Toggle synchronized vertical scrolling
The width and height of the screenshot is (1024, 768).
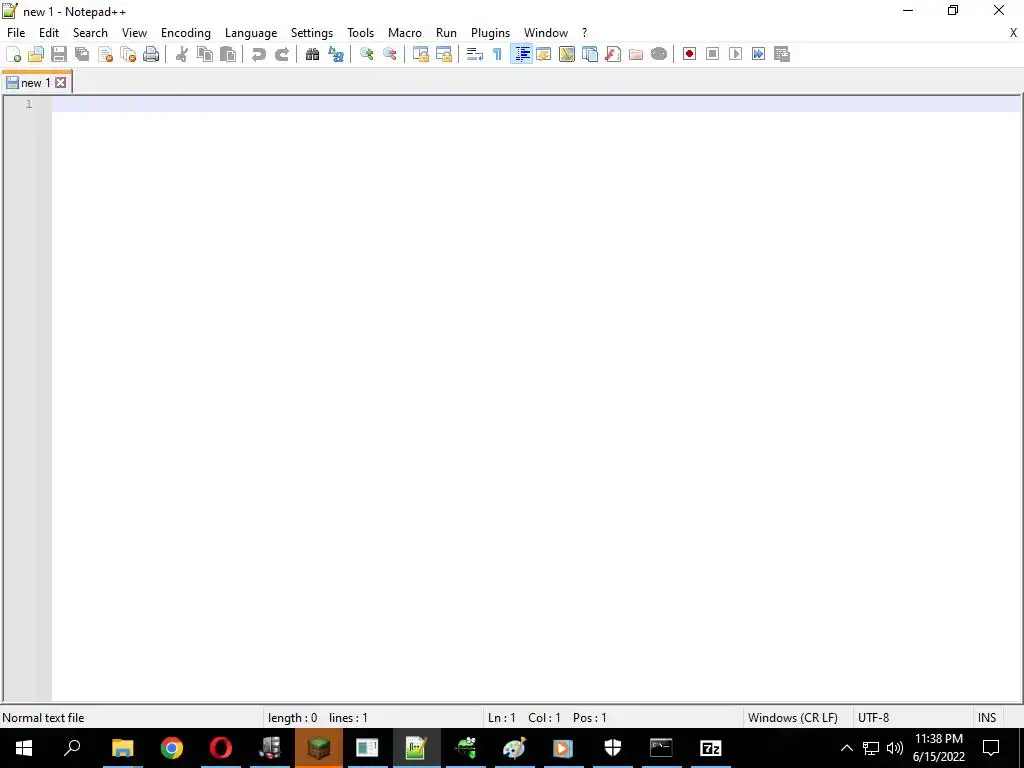tap(421, 54)
